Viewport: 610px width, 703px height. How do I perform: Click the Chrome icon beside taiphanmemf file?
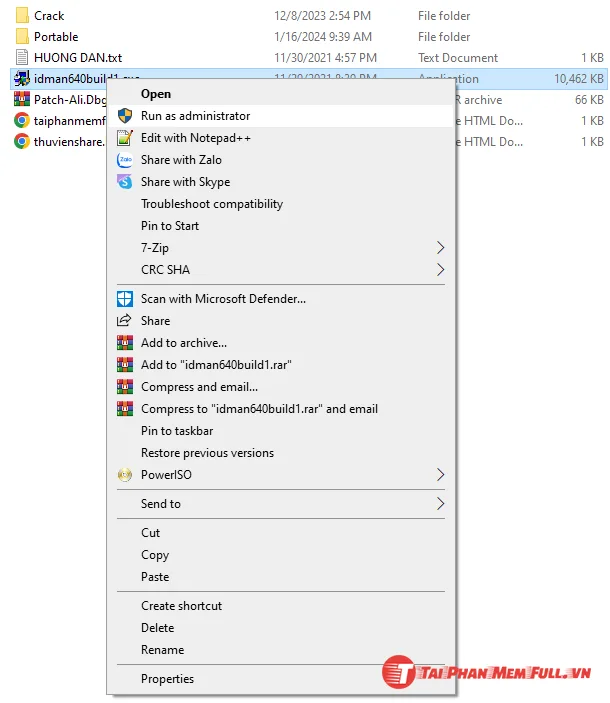tap(22, 120)
